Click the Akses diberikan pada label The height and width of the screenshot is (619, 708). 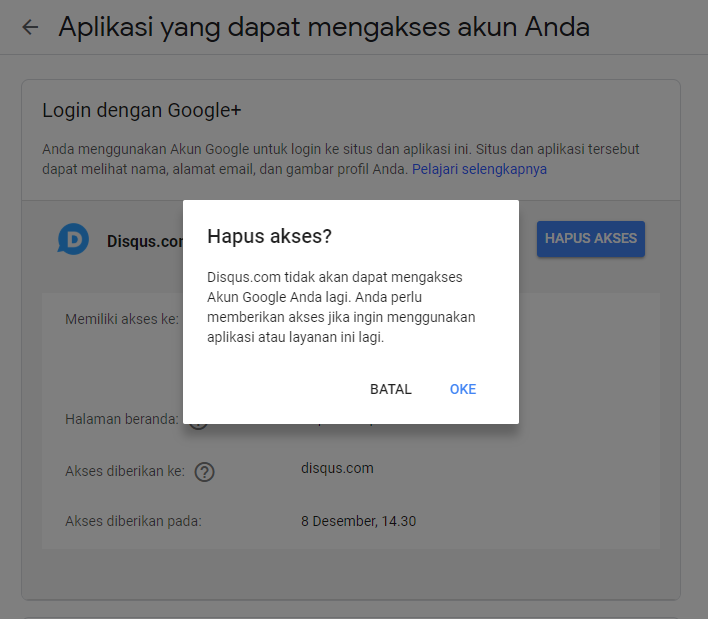click(x=133, y=521)
